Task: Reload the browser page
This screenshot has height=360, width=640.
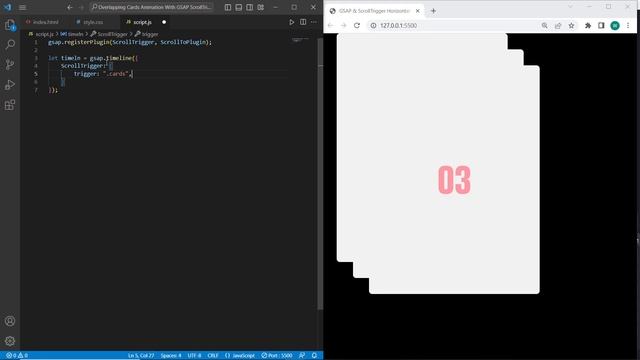Action: point(357,25)
